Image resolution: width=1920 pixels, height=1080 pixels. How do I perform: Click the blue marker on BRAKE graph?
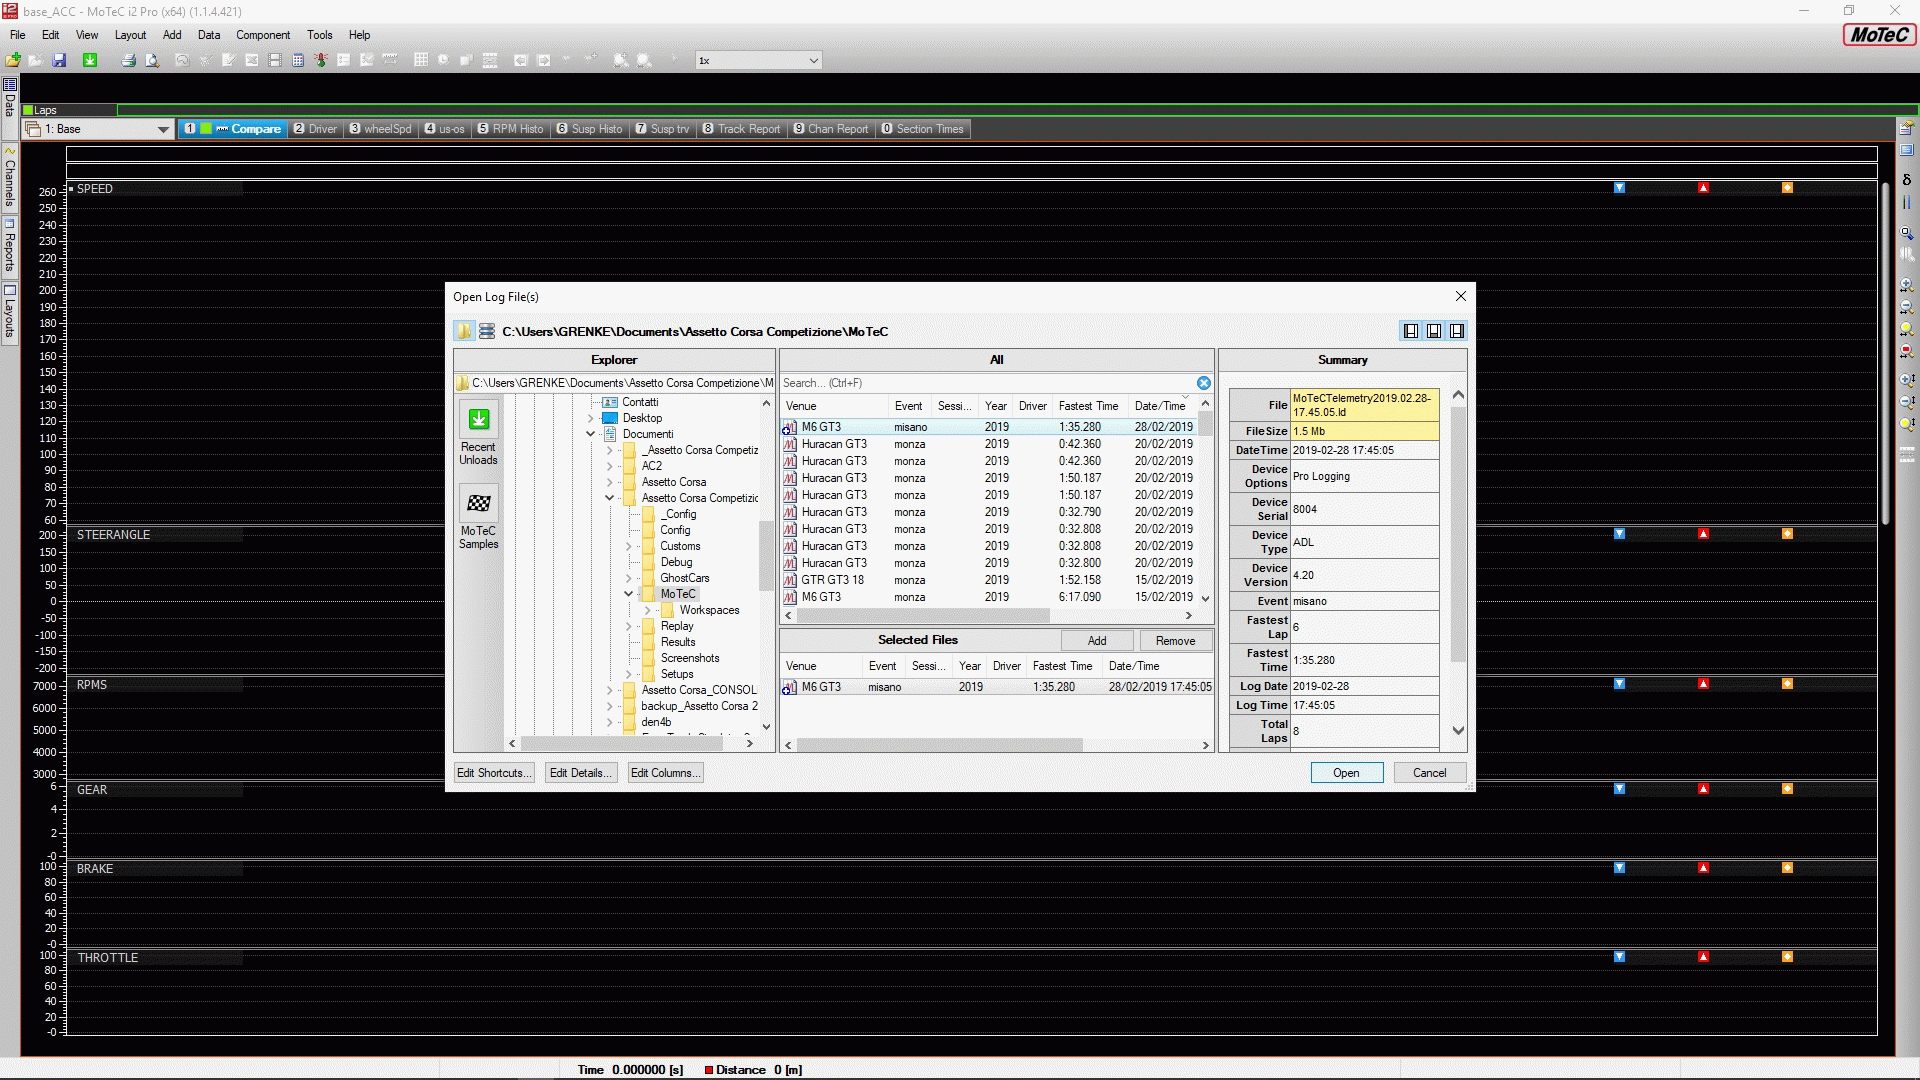[x=1619, y=868]
